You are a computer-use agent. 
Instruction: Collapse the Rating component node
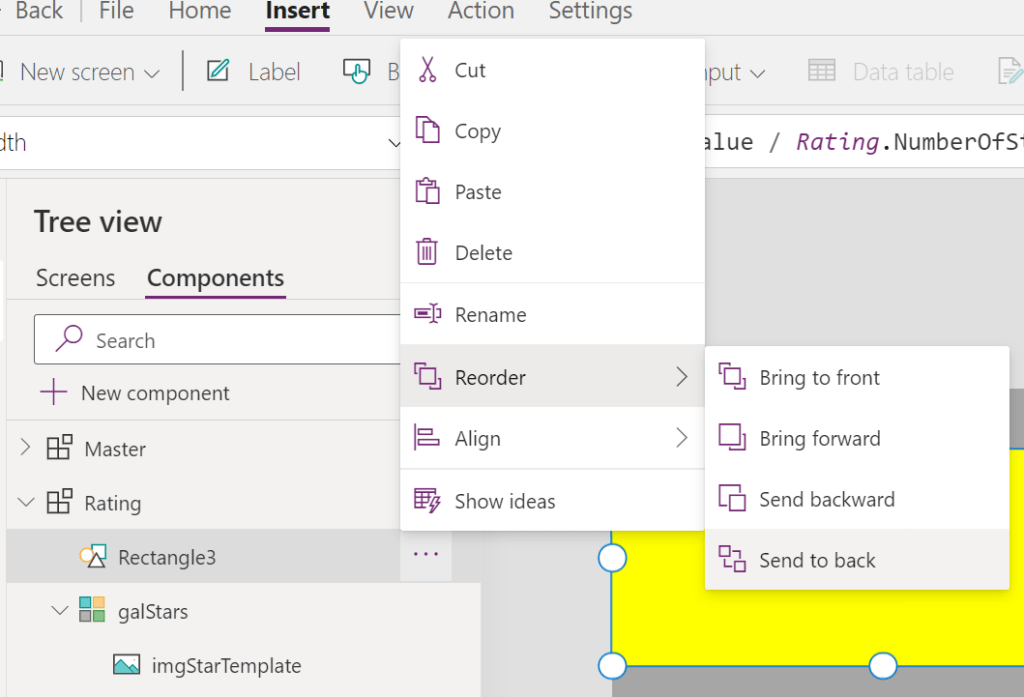point(26,503)
